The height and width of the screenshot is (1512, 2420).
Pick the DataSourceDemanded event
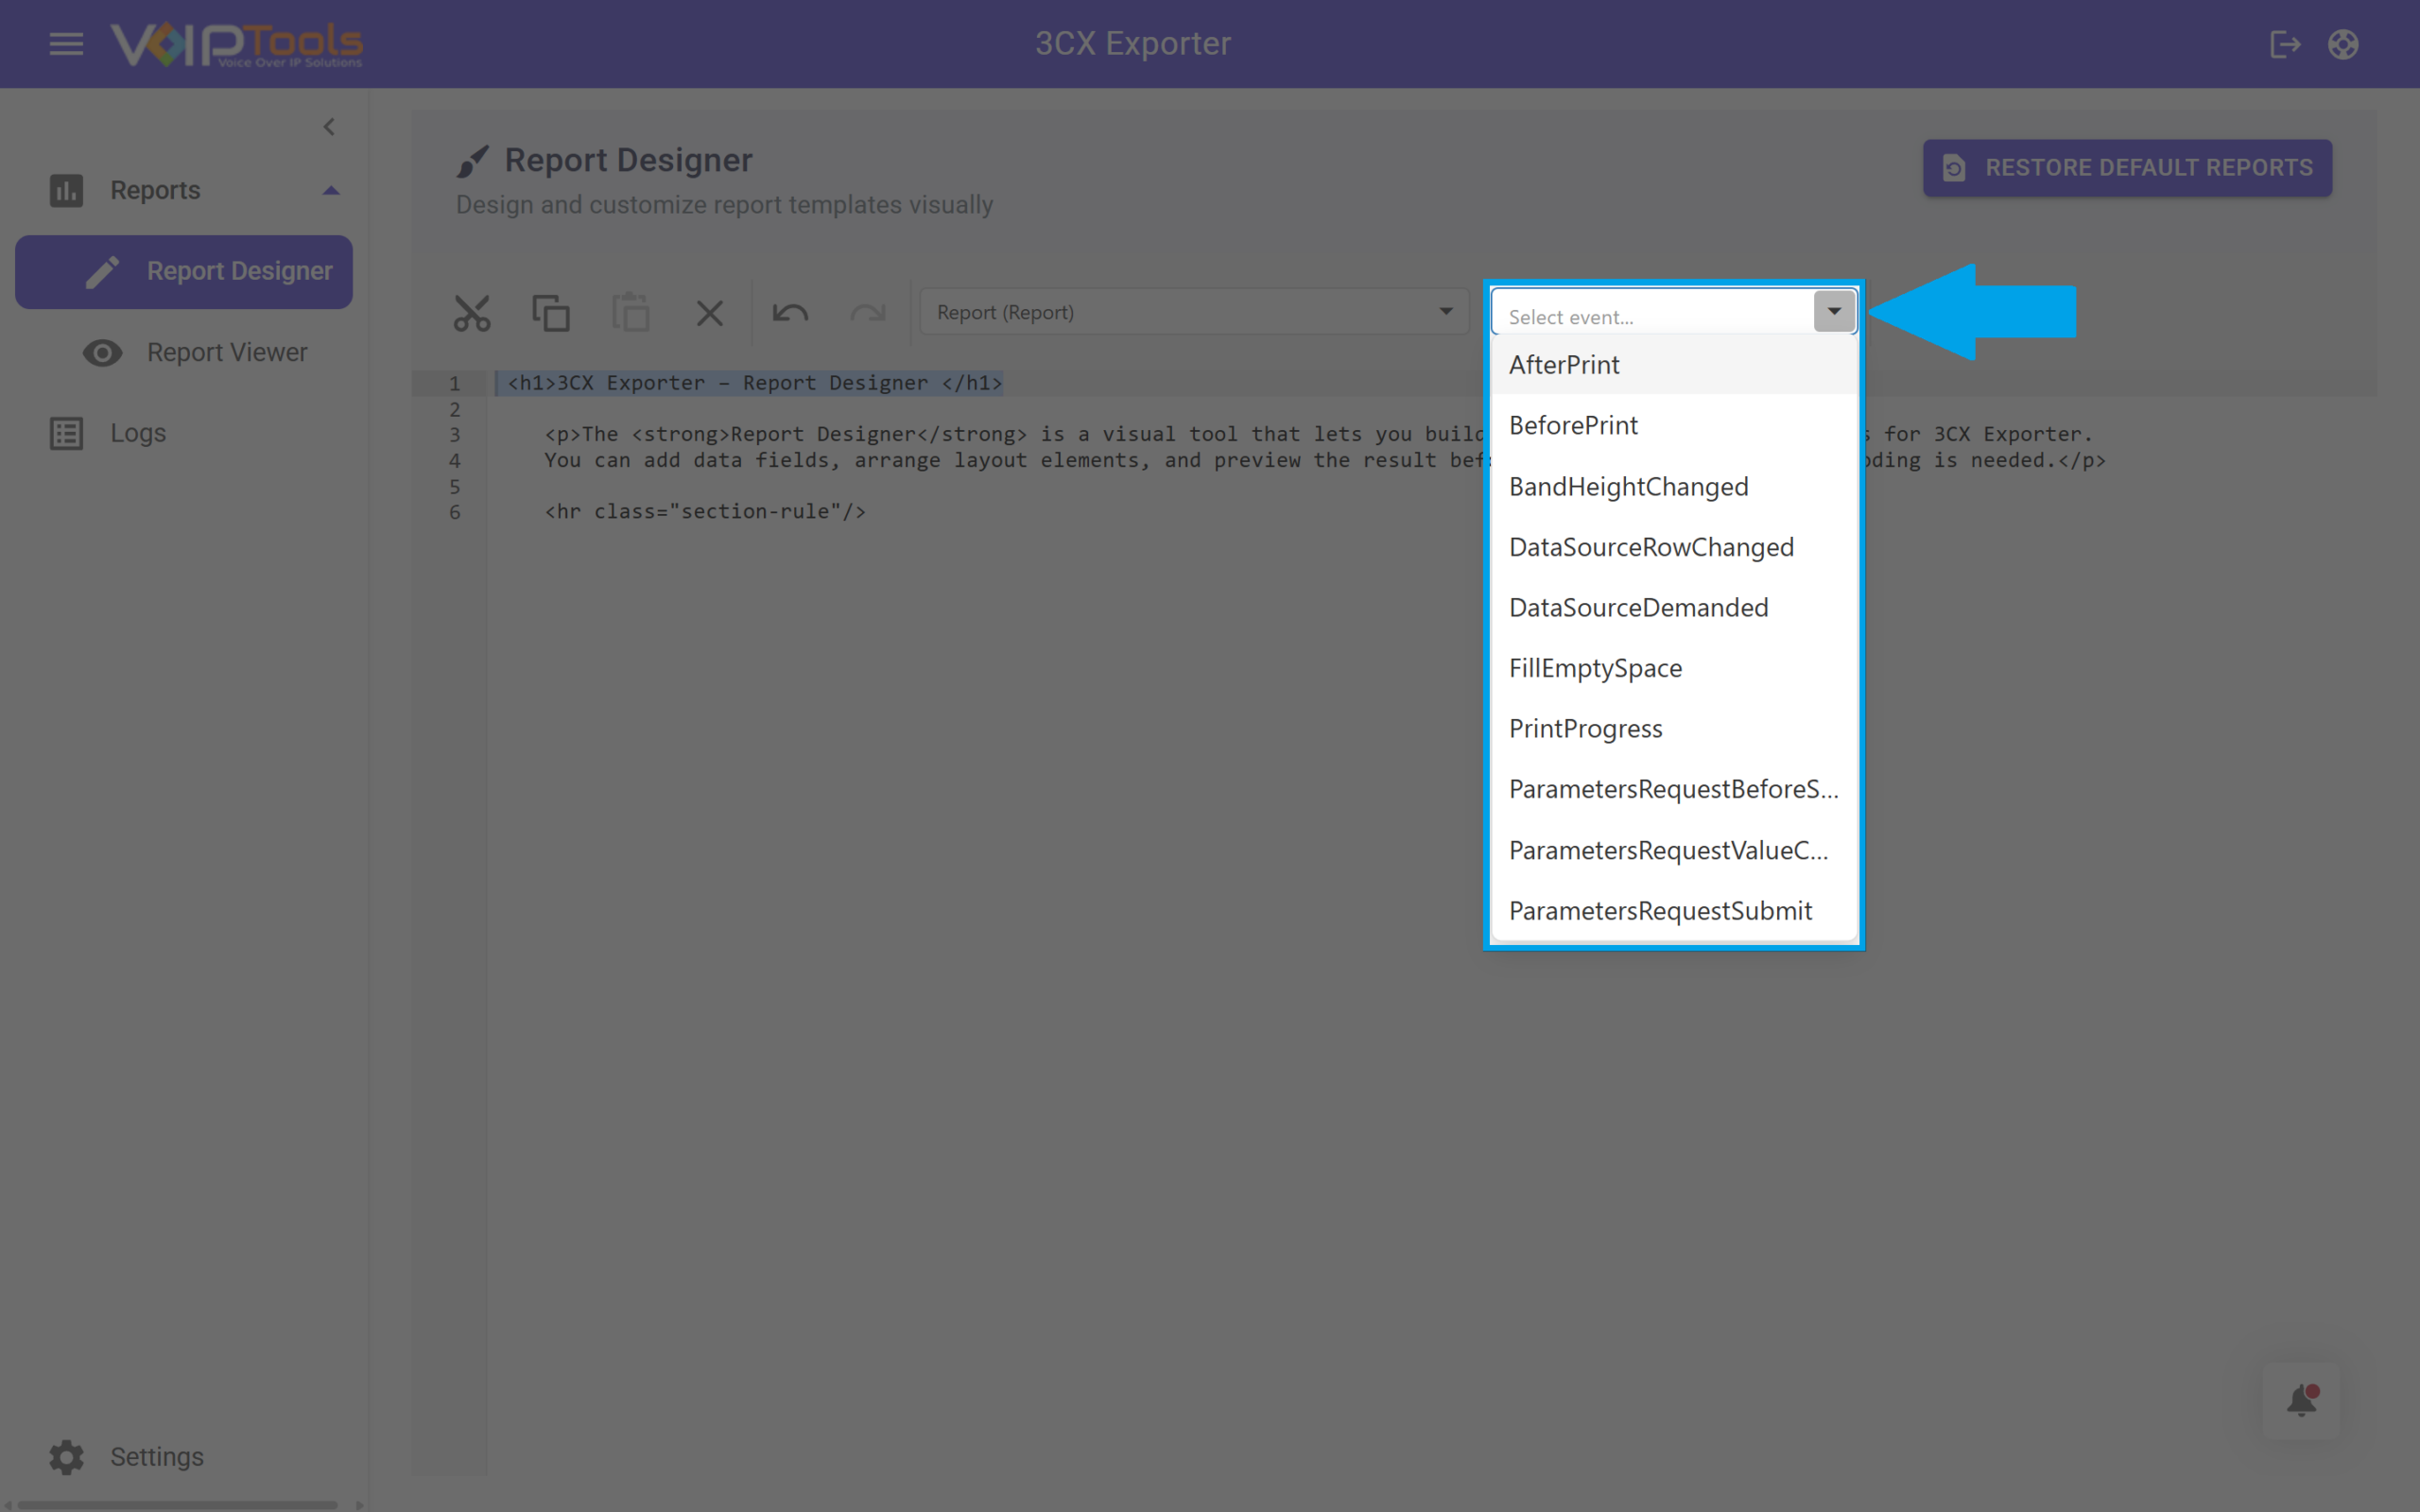tap(1674, 607)
